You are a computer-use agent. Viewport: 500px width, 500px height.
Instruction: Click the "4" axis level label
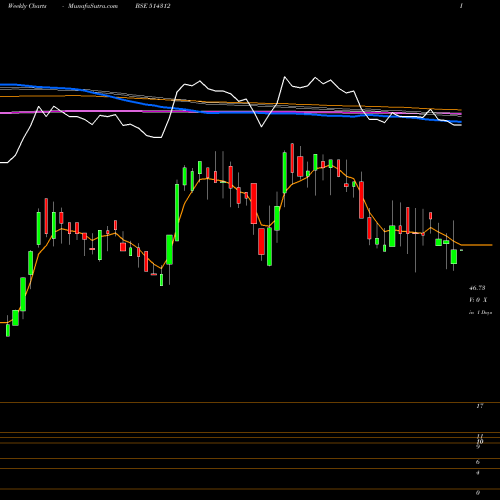click(x=478, y=473)
